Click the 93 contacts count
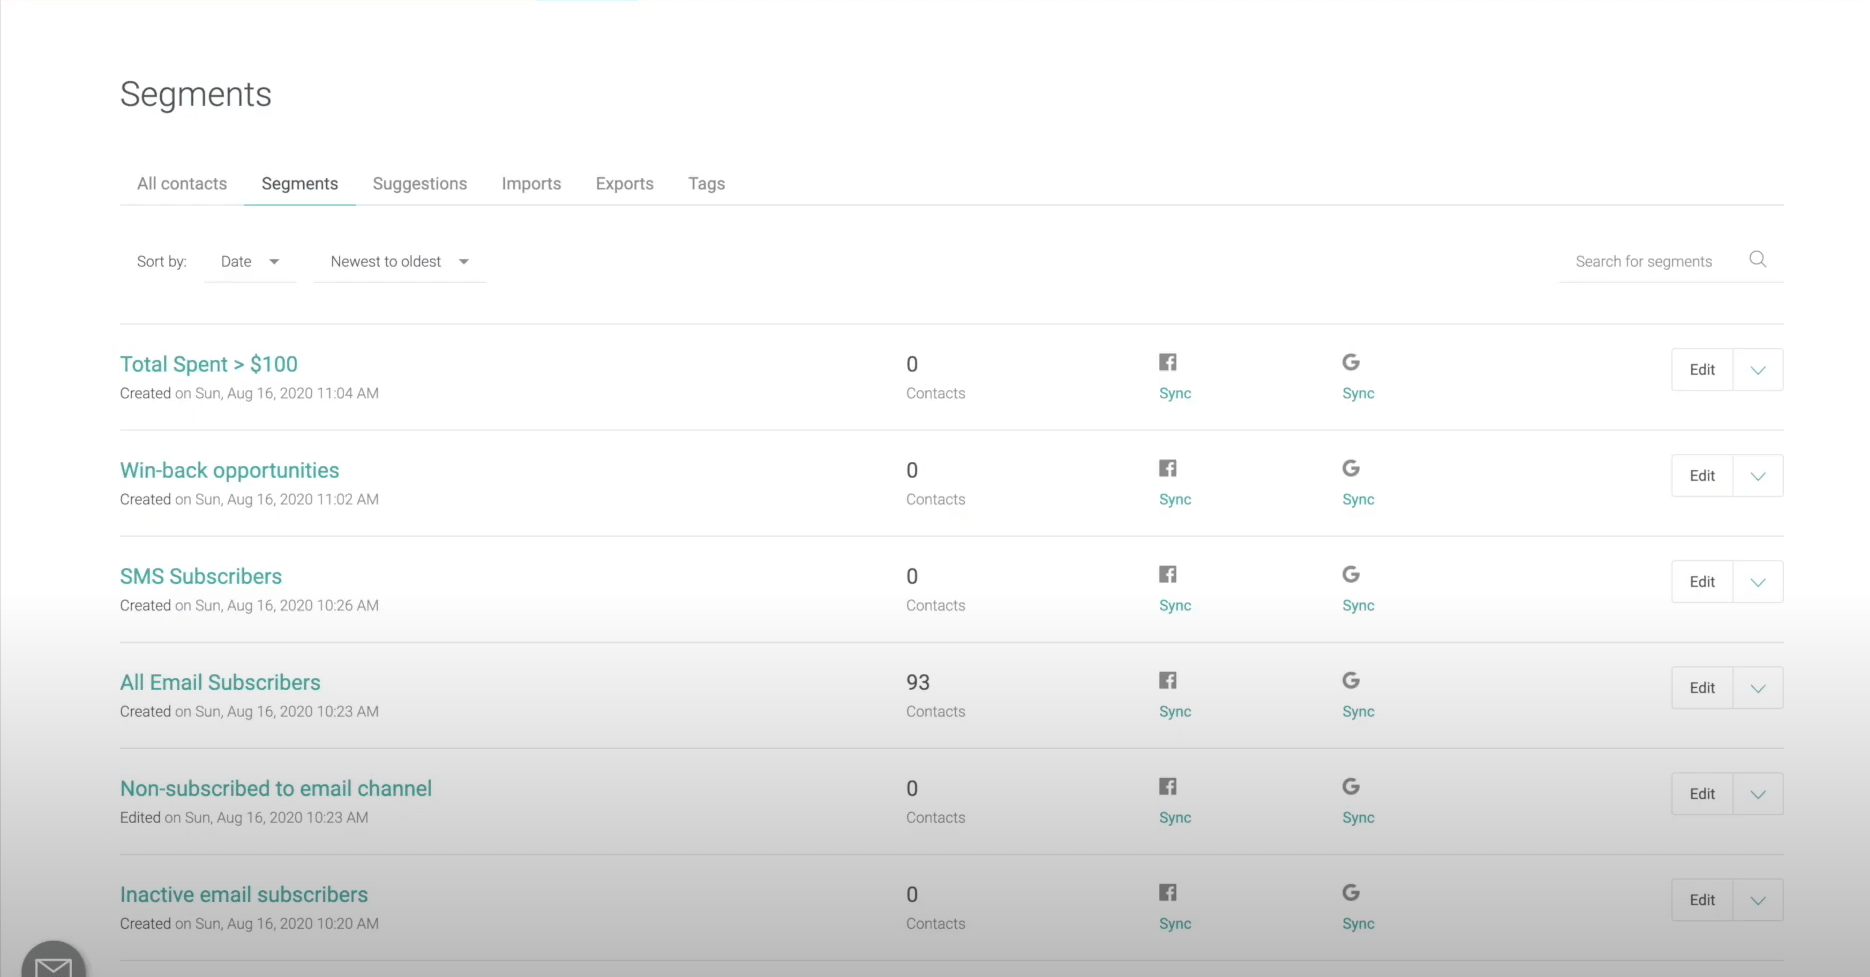 click(918, 682)
